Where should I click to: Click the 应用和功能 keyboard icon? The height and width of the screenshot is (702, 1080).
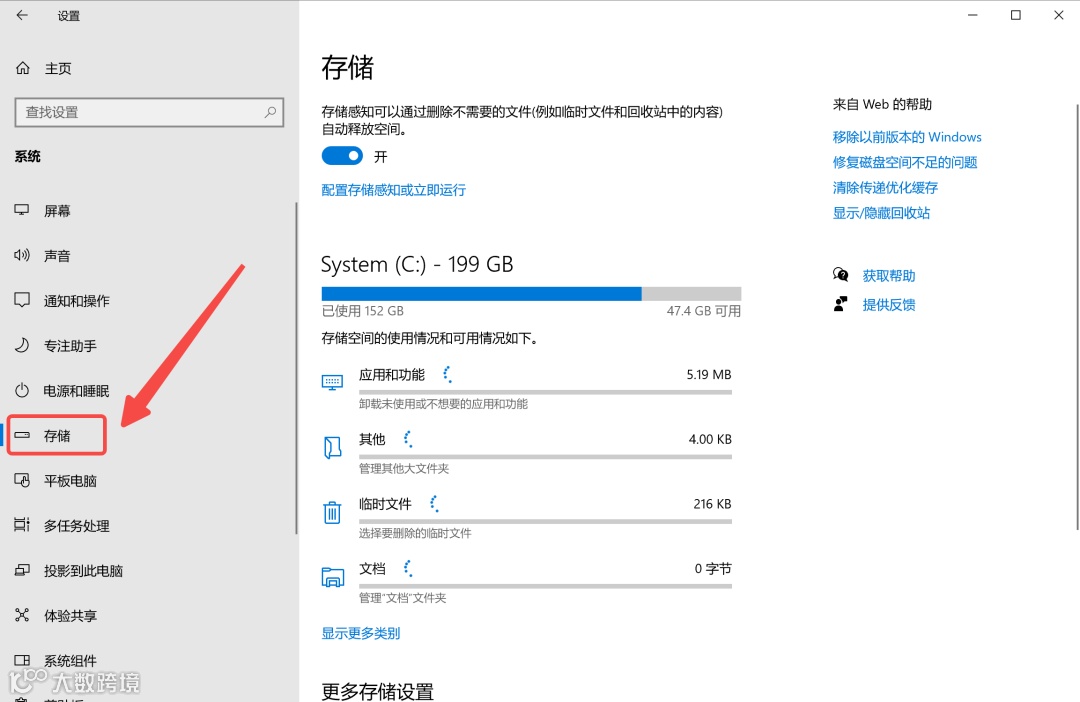point(332,382)
